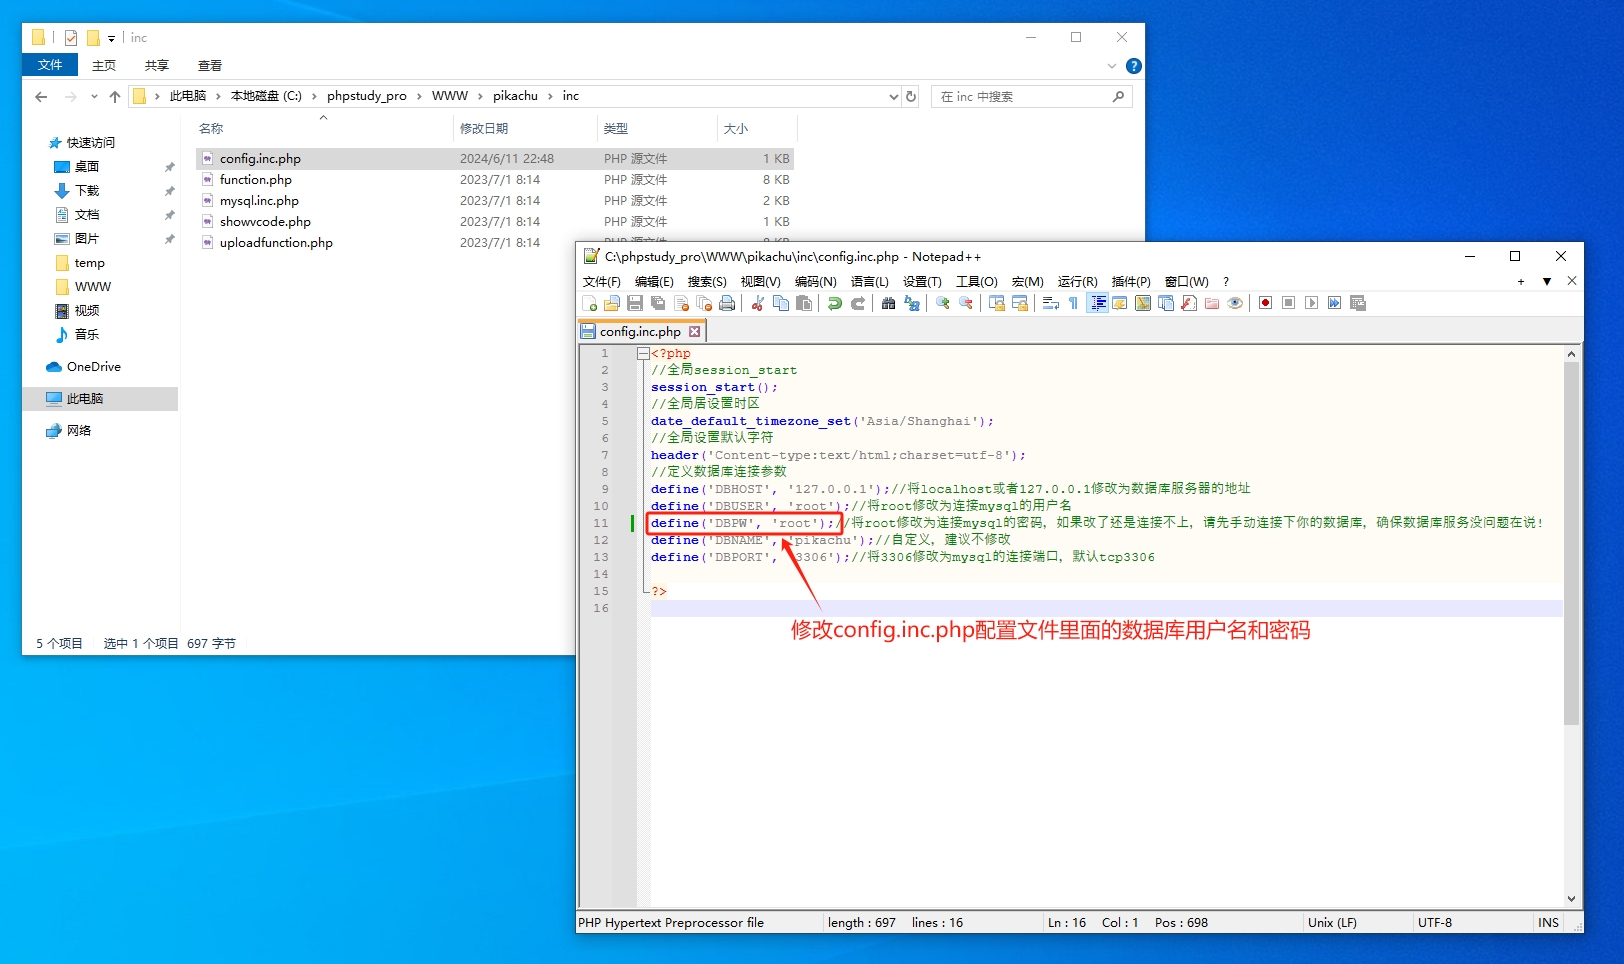The height and width of the screenshot is (964, 1624).
Task: Collapse the <?php fold marker on line 1
Action: [x=643, y=353]
